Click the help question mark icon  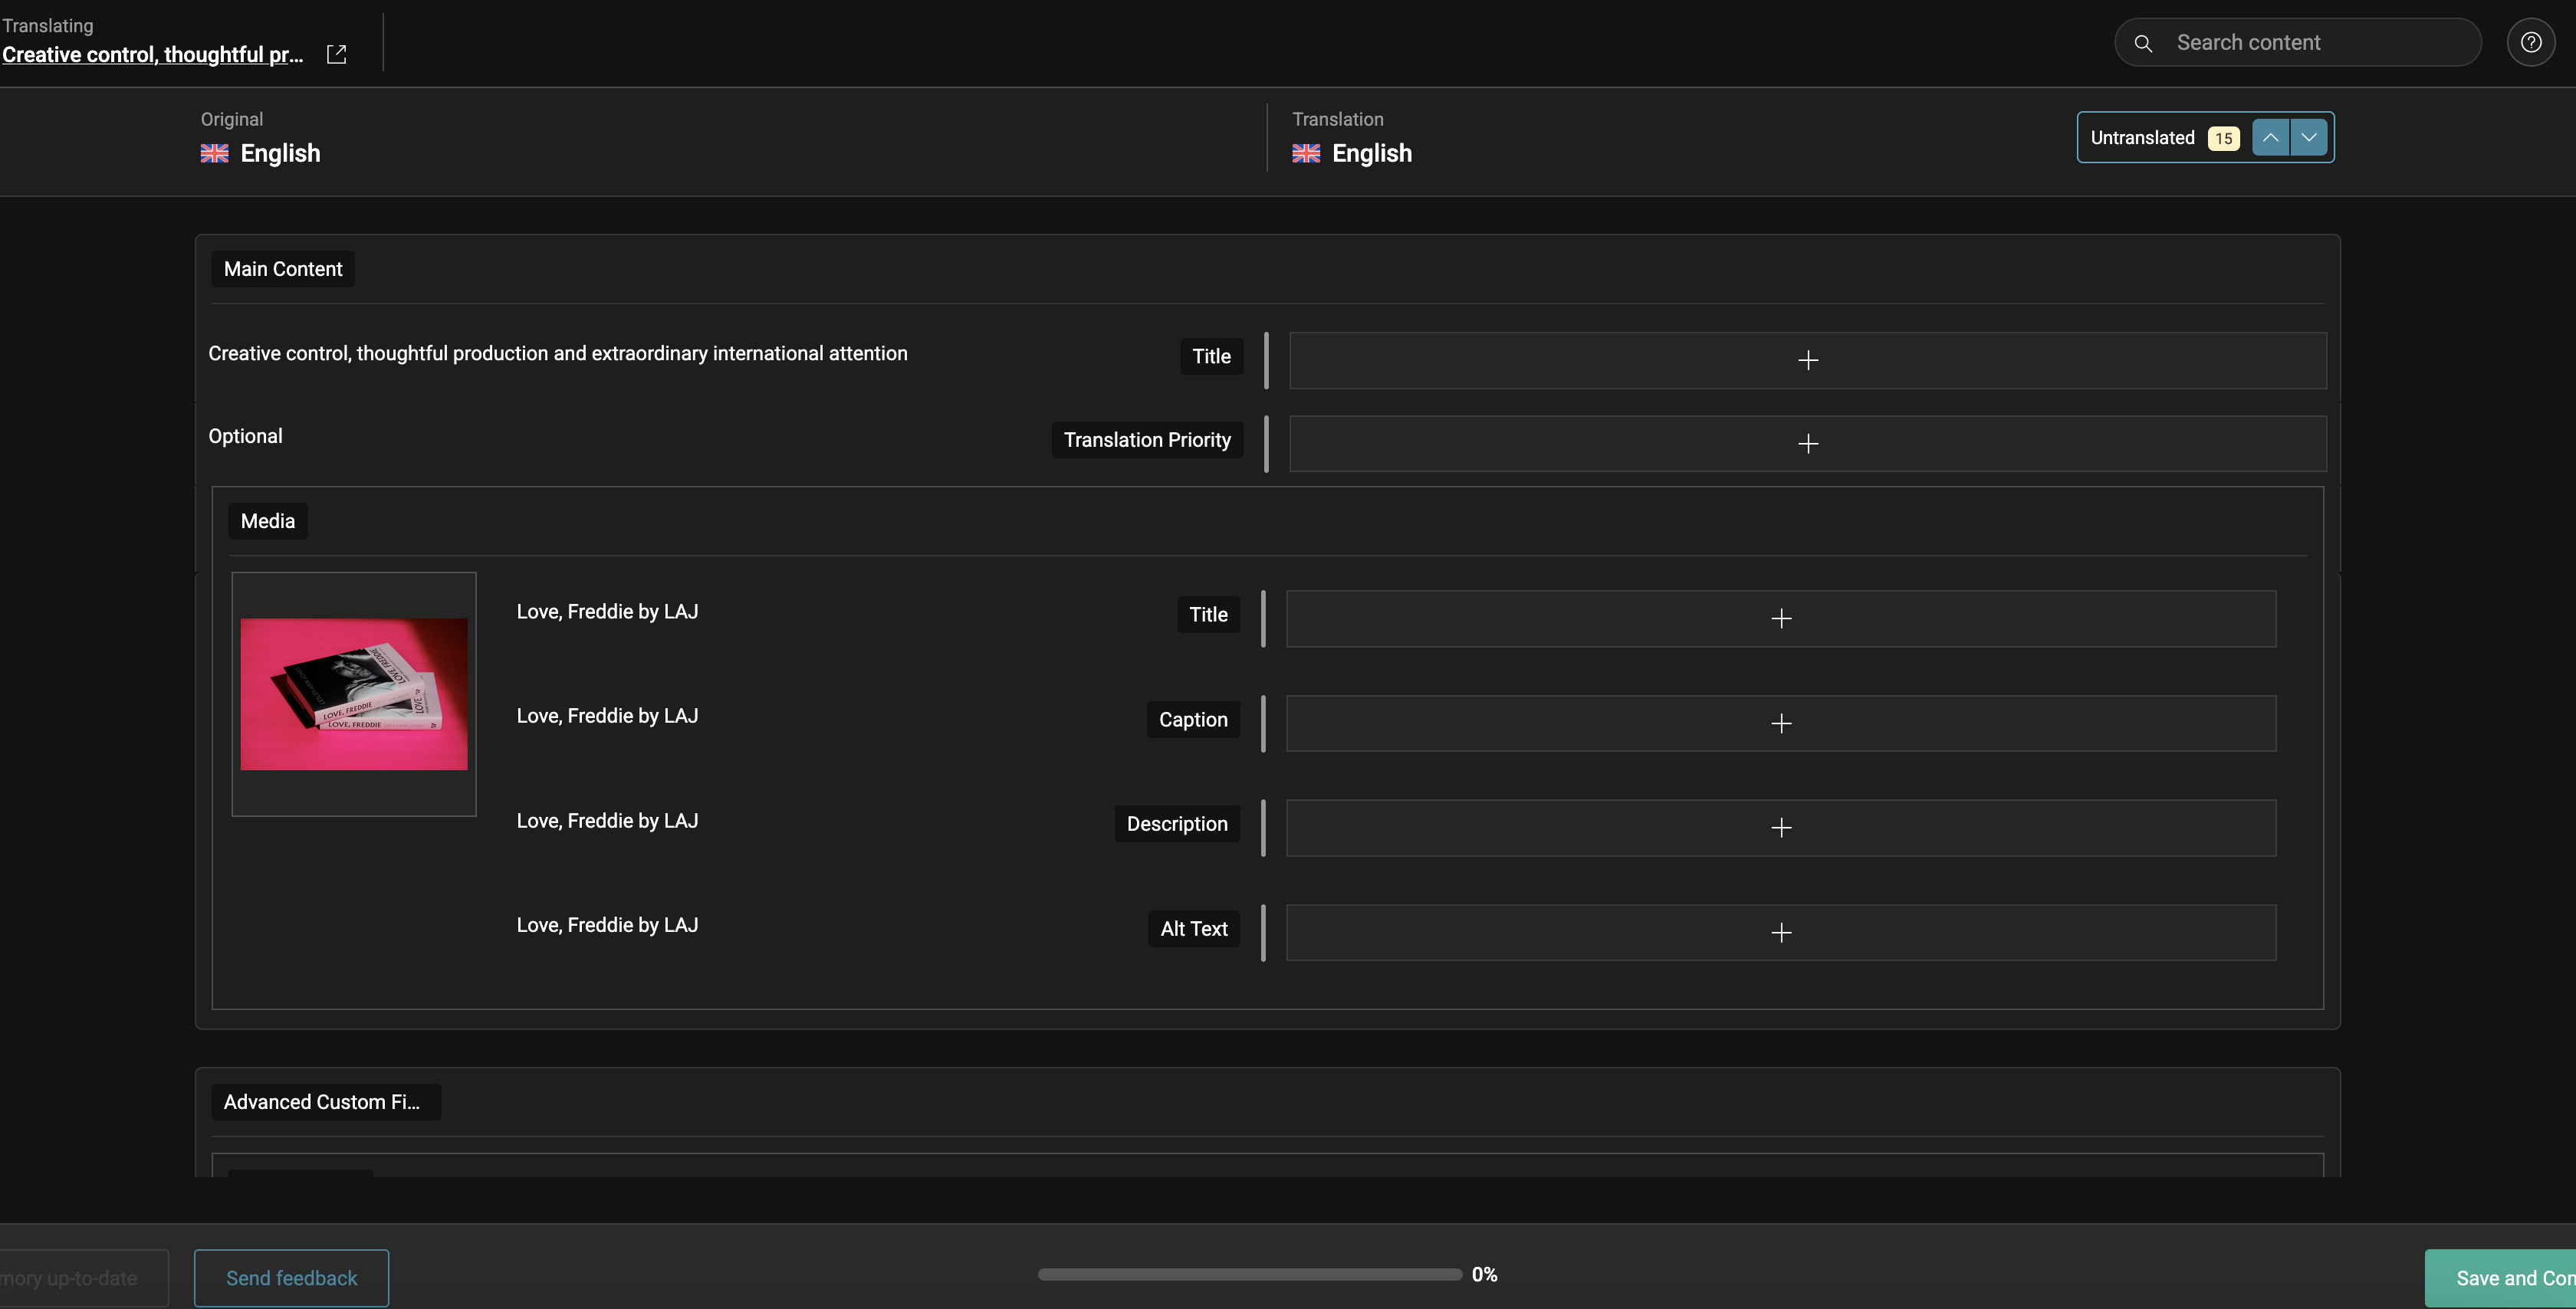pyautogui.click(x=2530, y=42)
